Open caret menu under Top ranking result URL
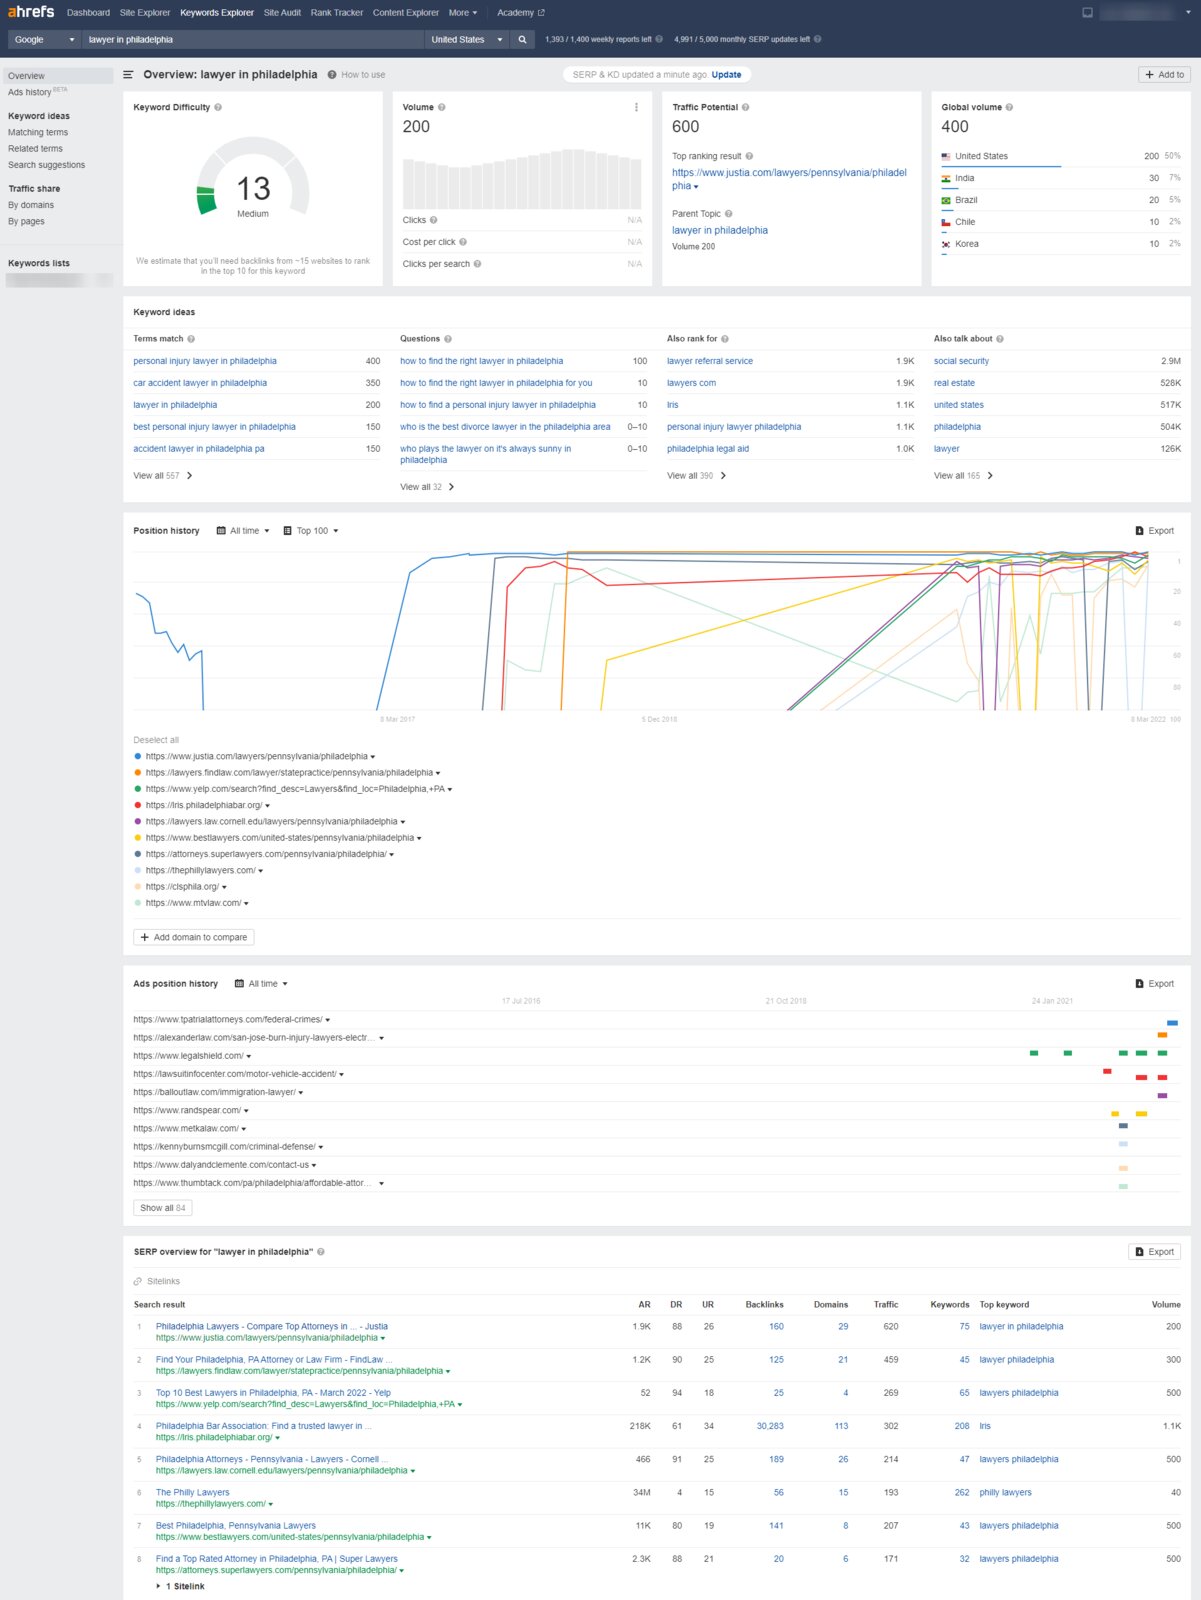This screenshot has width=1201, height=1600. tap(696, 187)
